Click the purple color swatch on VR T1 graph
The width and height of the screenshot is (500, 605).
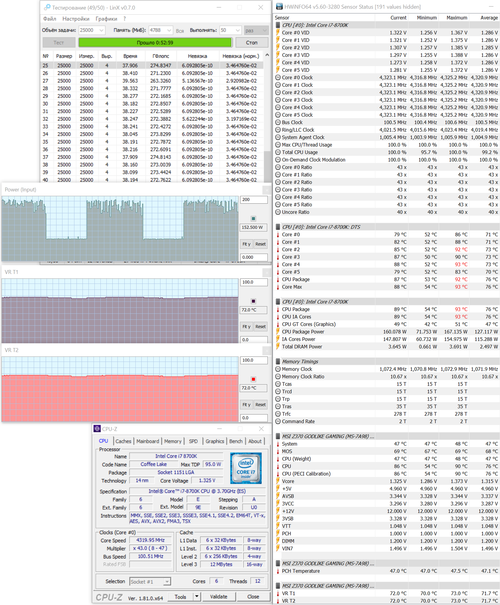coord(253,301)
